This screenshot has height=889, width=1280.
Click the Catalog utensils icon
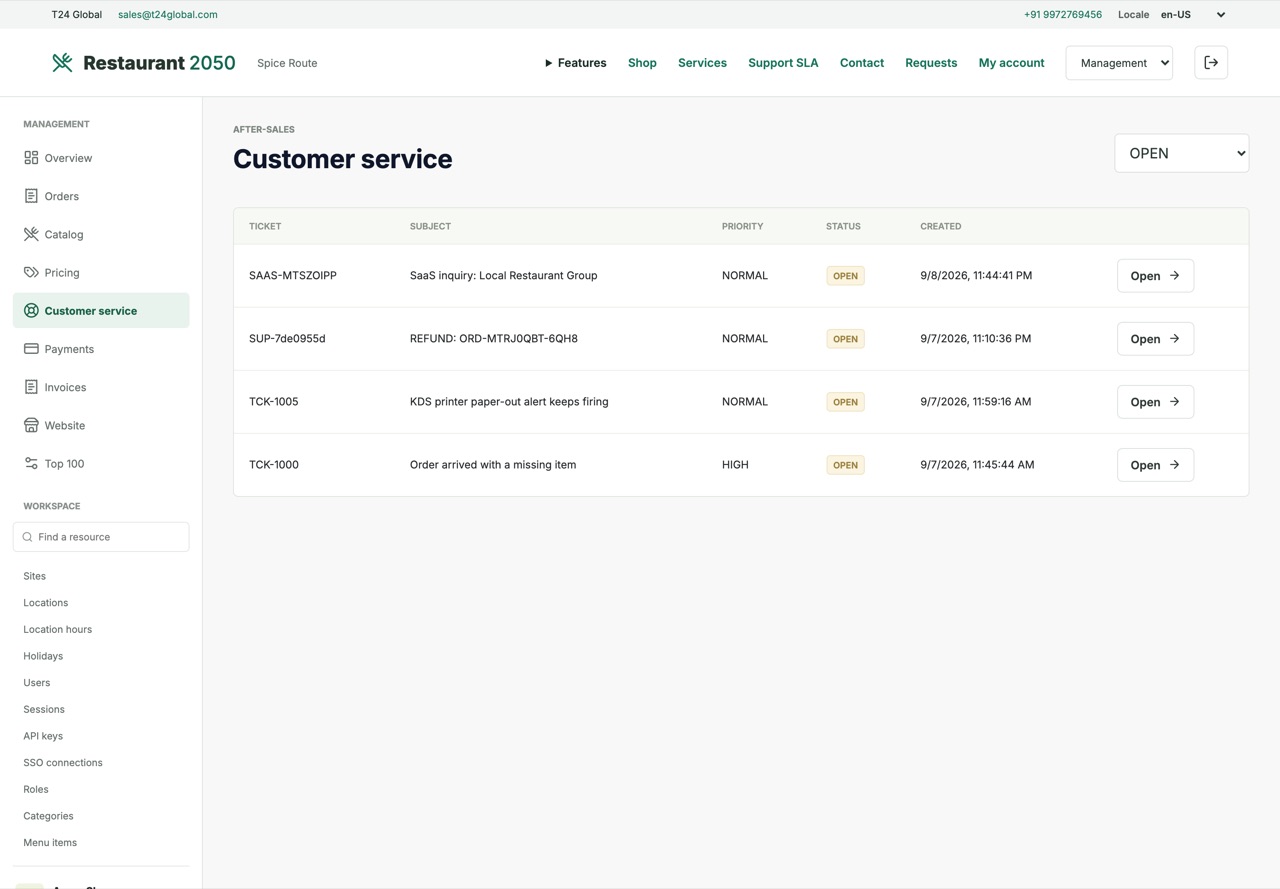31,234
